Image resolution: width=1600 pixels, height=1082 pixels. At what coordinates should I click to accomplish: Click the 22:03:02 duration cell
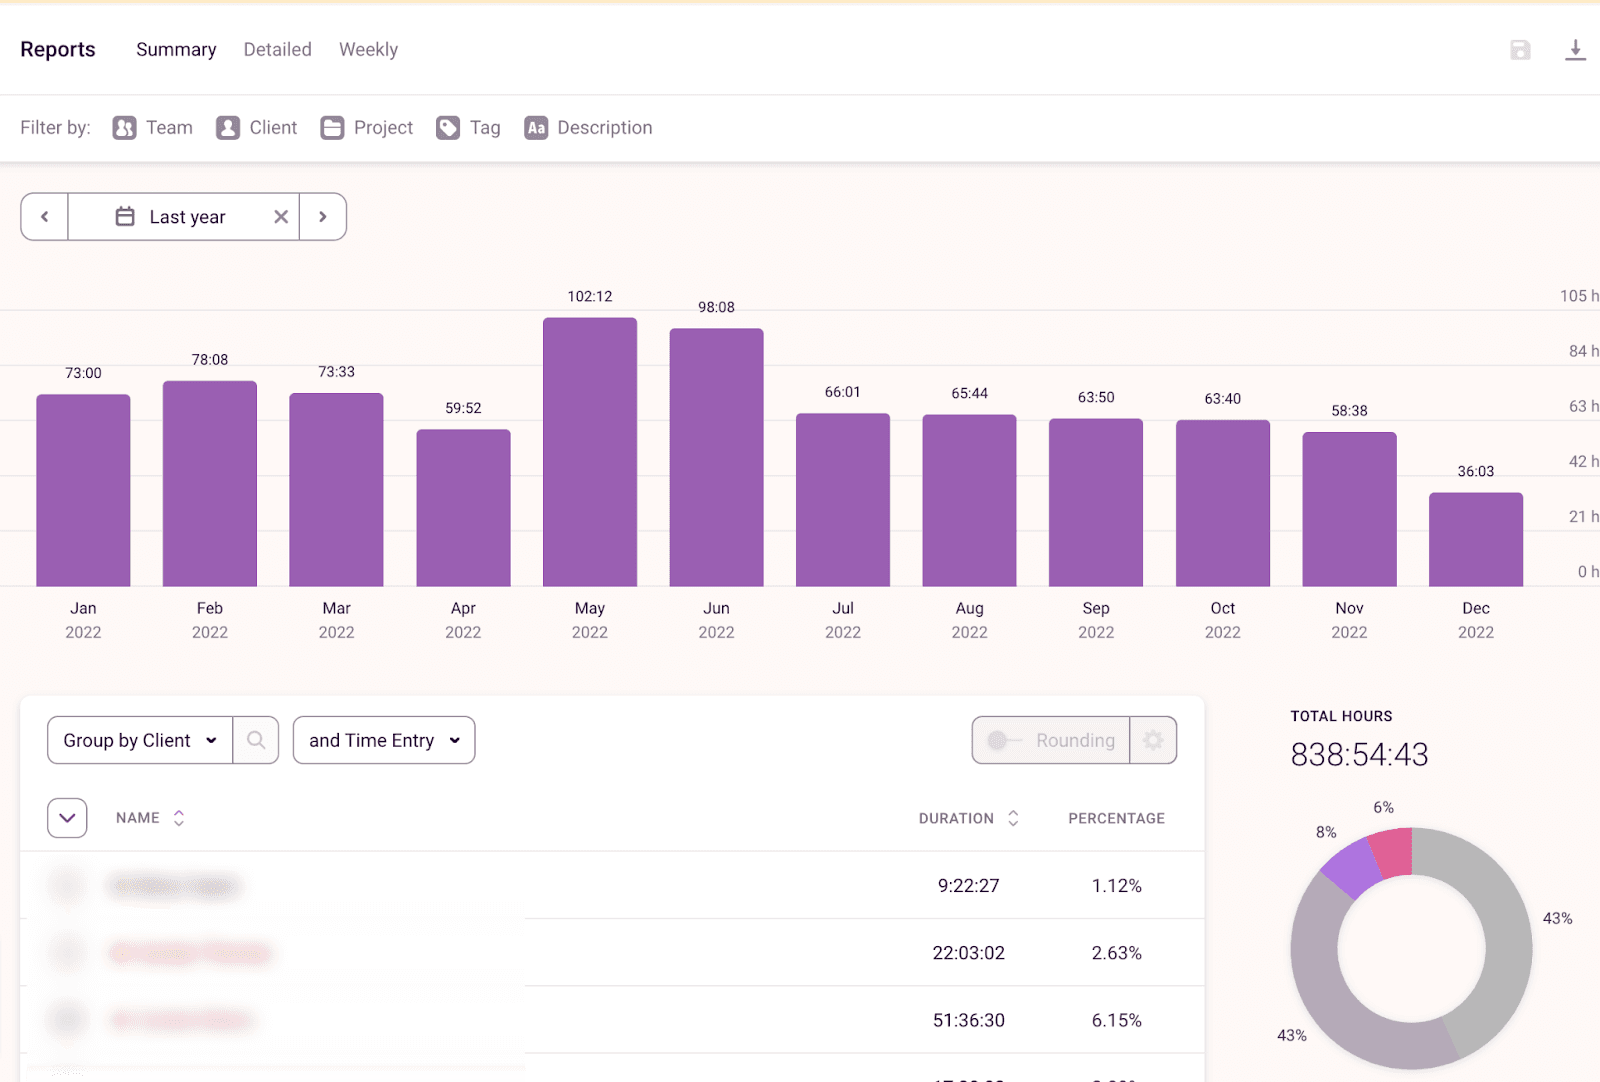(x=968, y=953)
